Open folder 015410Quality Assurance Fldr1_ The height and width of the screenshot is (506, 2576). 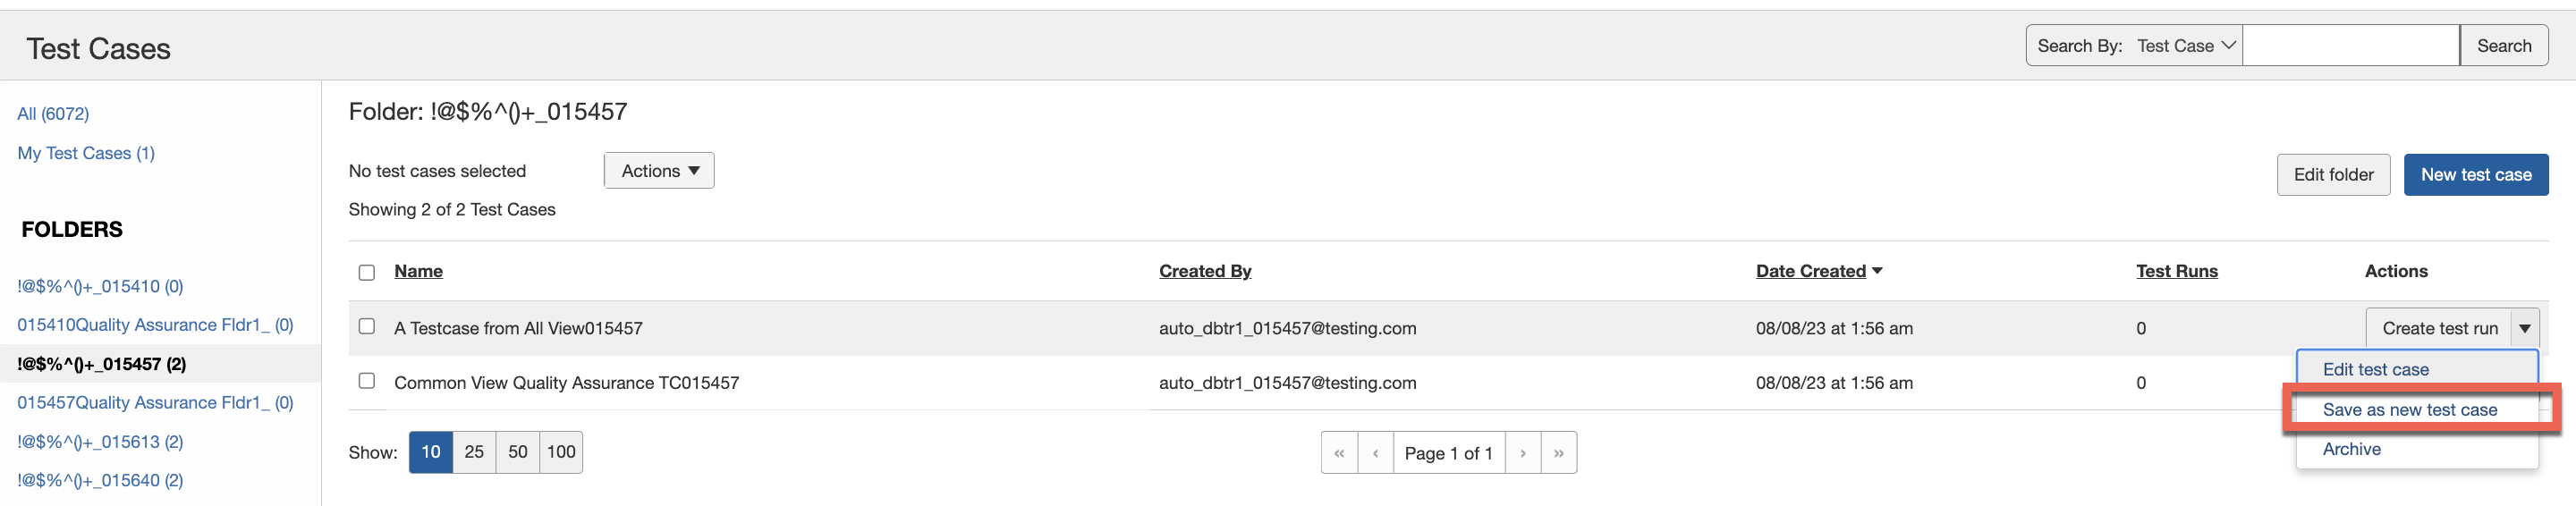155,325
